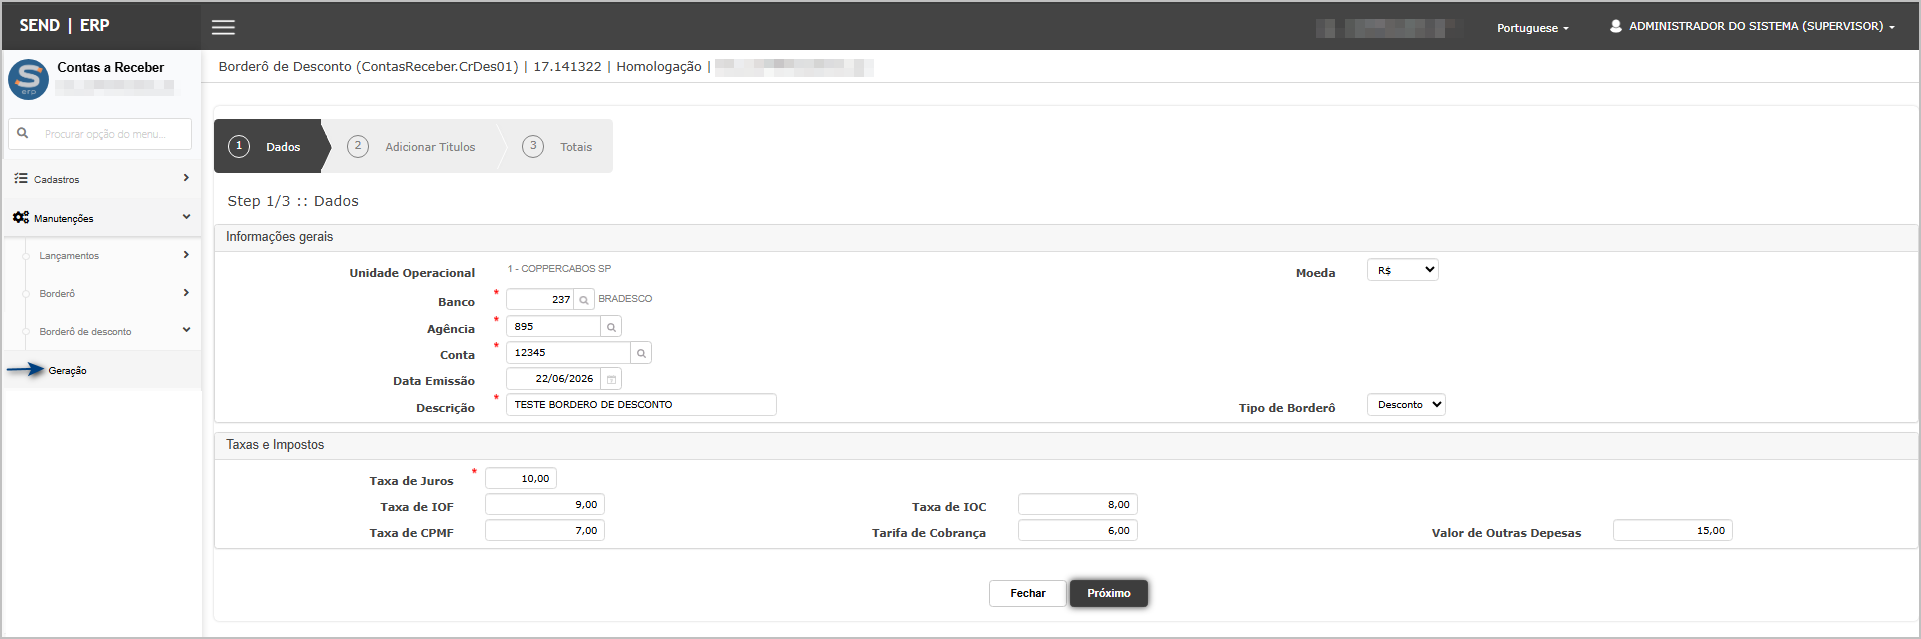Click the Taxa de Juros field

521,479
